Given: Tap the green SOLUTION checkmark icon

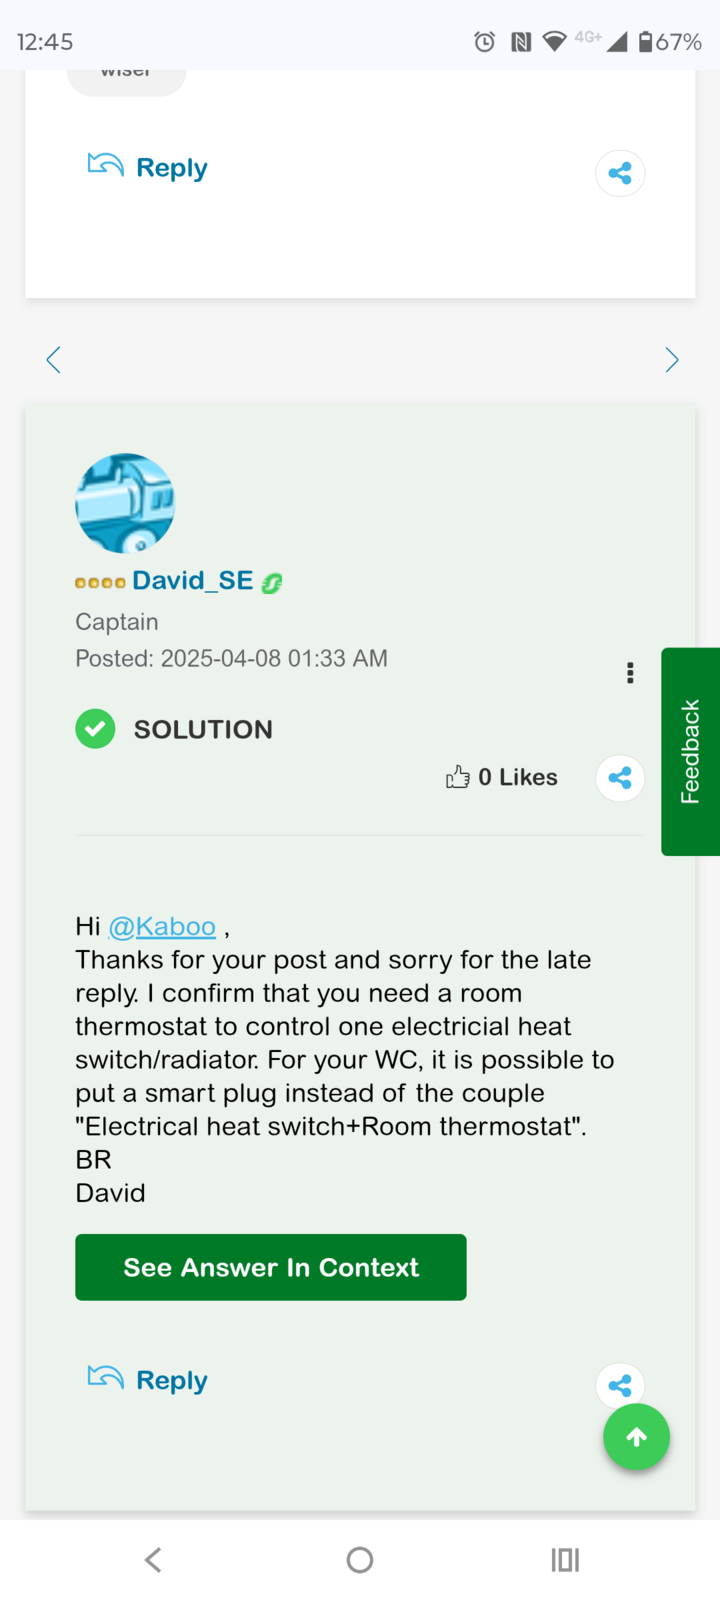Looking at the screenshot, I should pos(95,729).
